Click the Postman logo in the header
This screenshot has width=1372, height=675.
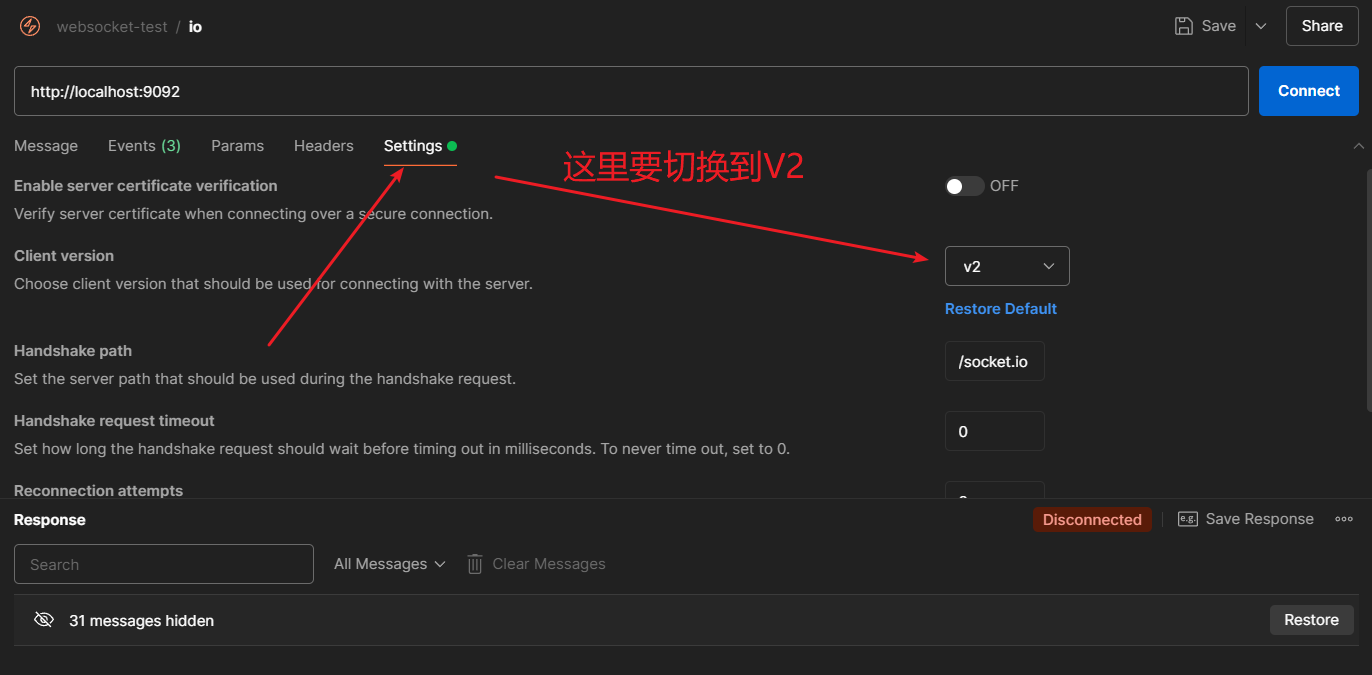28,26
